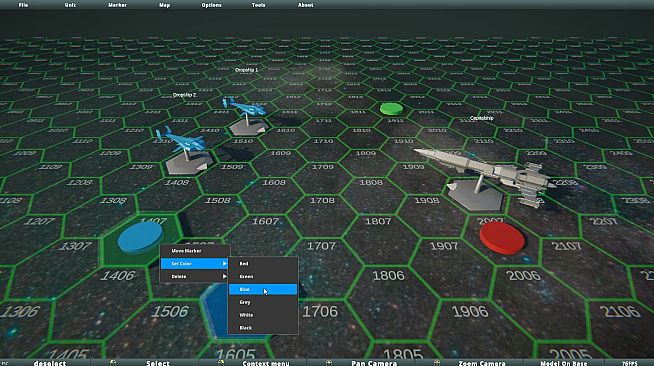This screenshot has width=654, height=366.
Task: Click the Dropship 1 label
Action: [x=247, y=70]
